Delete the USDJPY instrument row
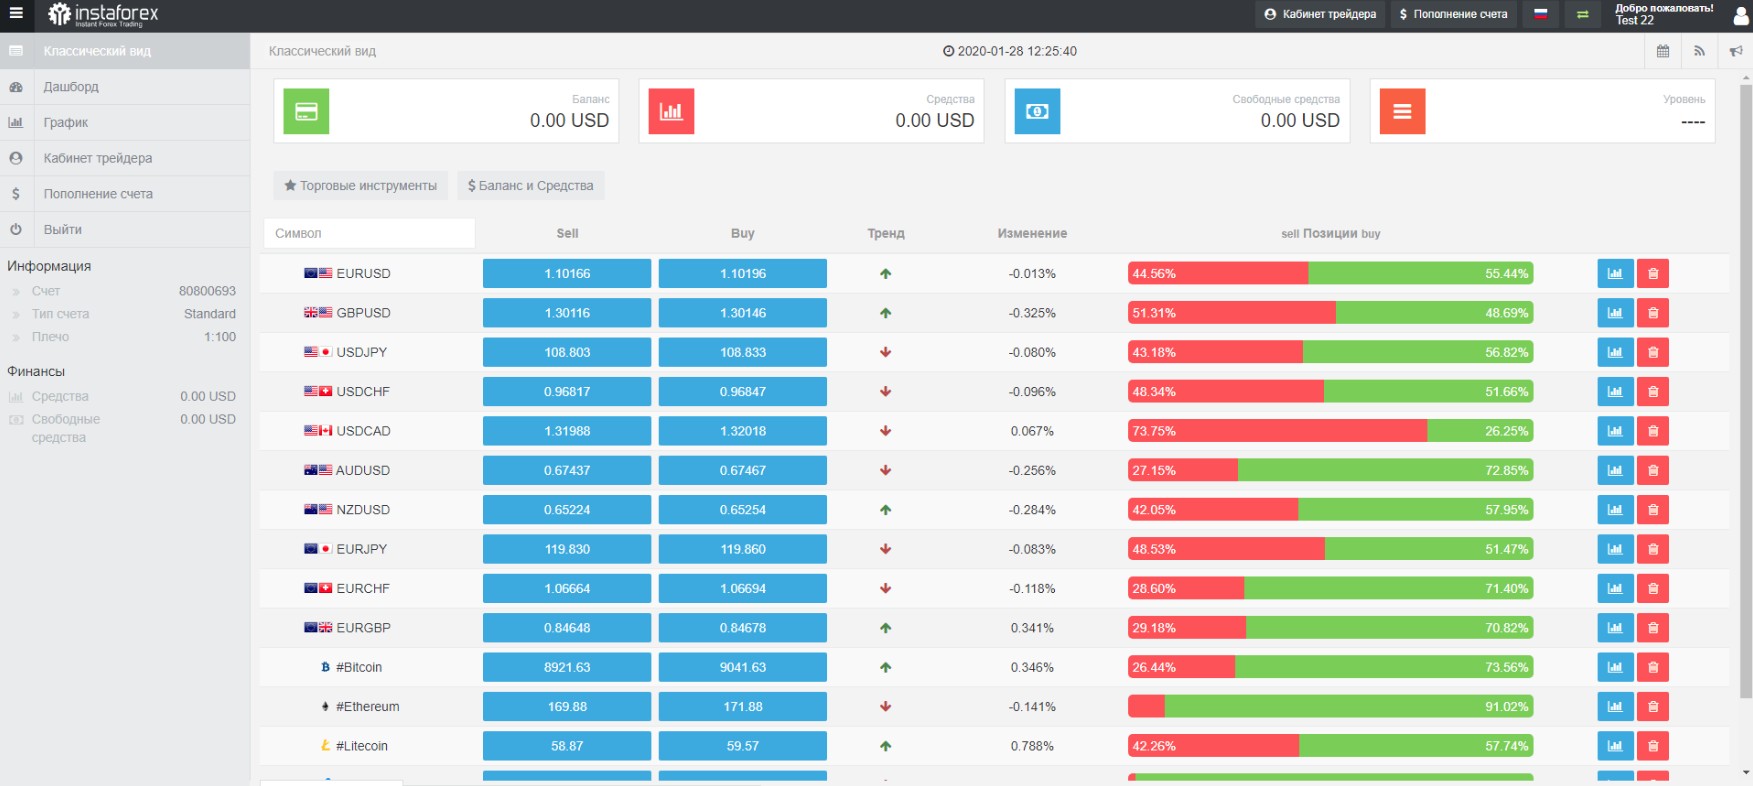 pos(1653,352)
